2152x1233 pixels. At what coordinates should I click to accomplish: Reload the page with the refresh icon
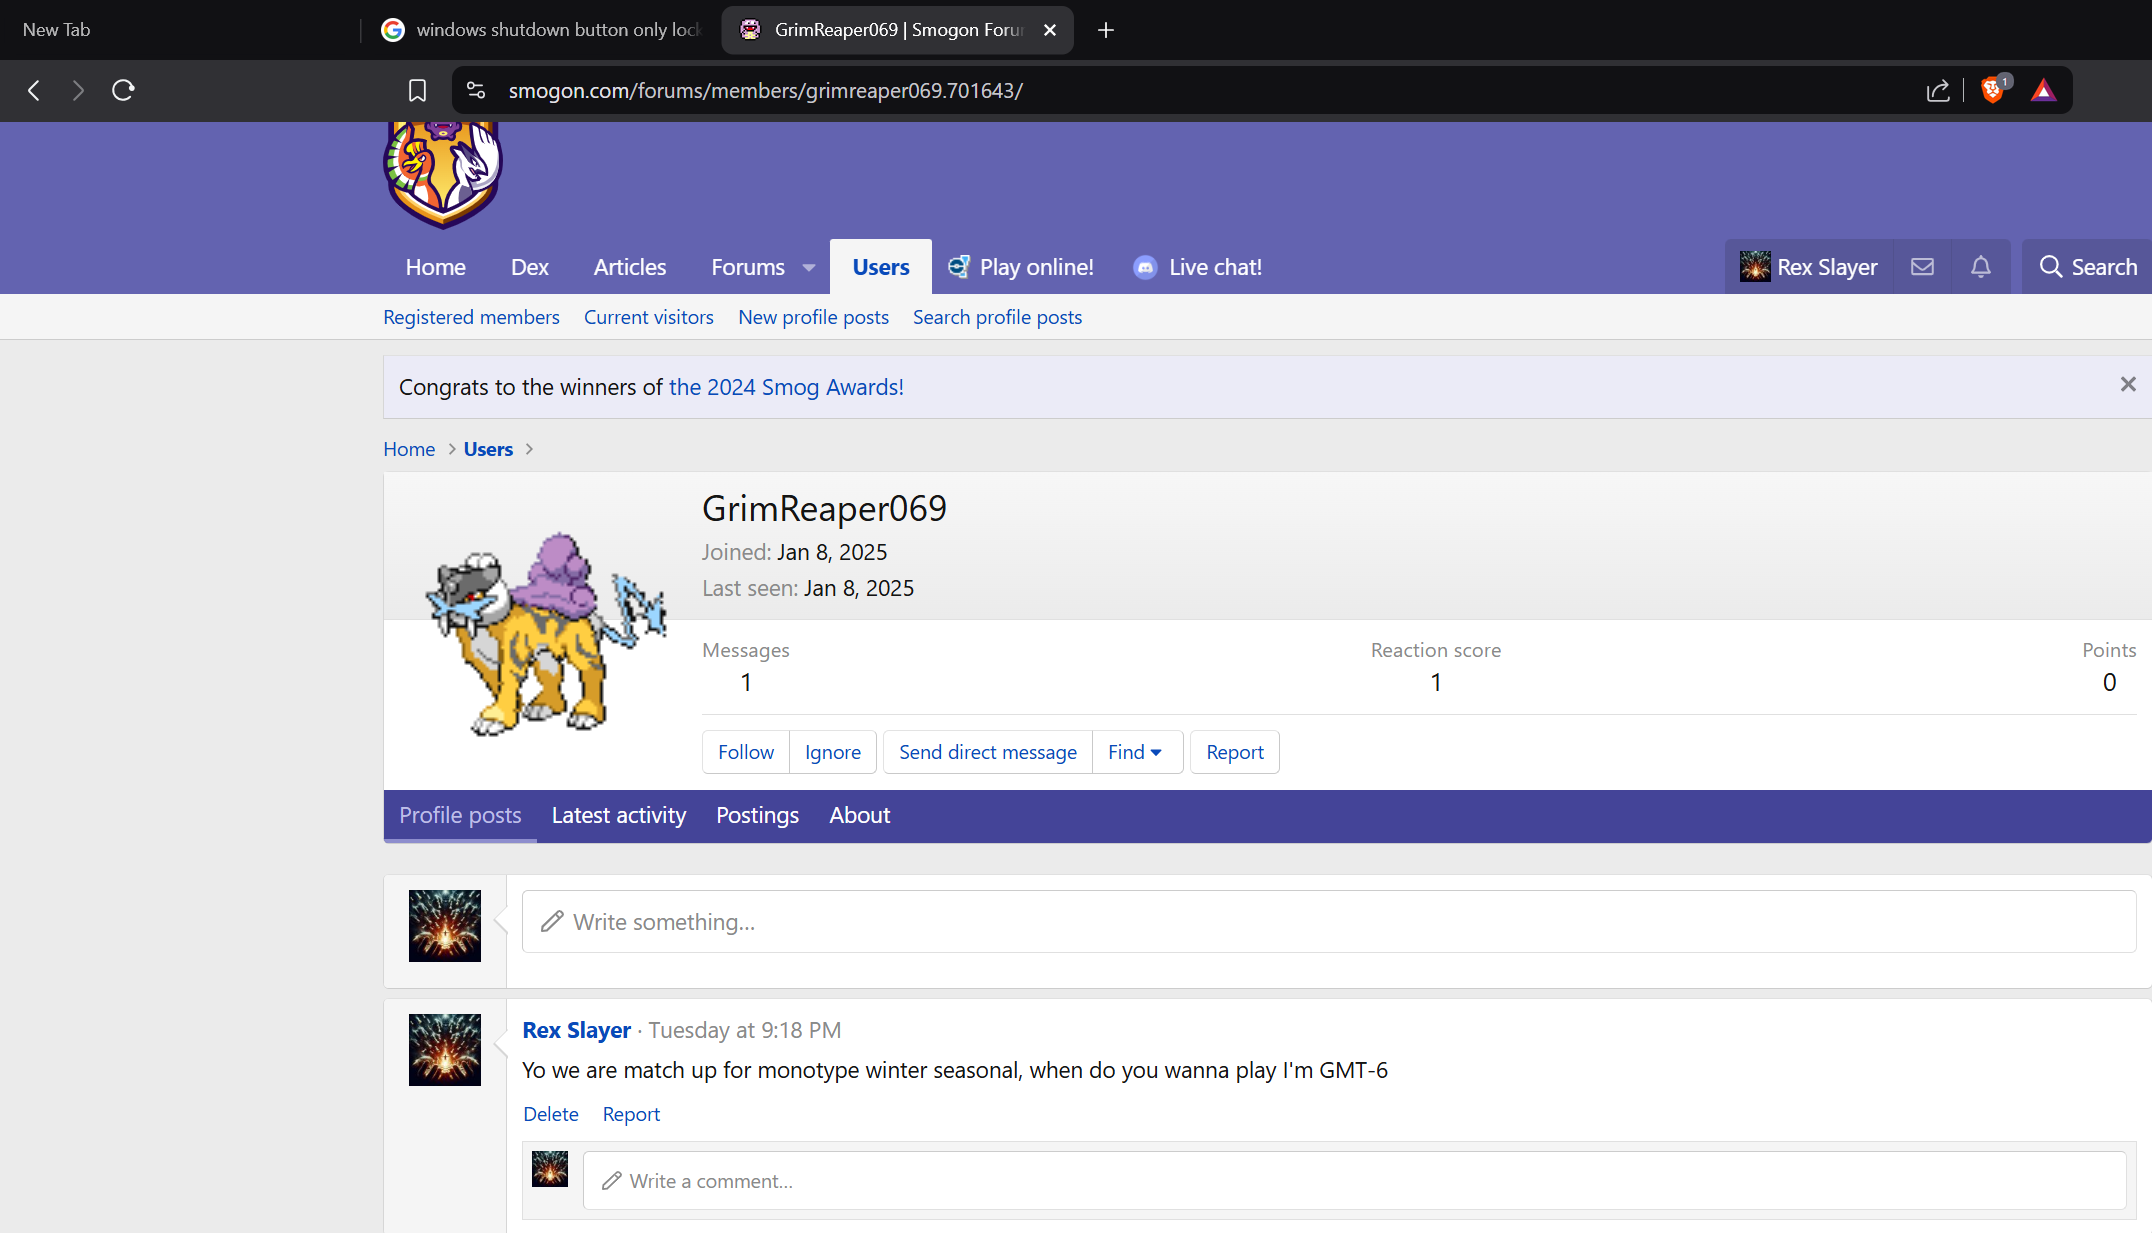(123, 90)
